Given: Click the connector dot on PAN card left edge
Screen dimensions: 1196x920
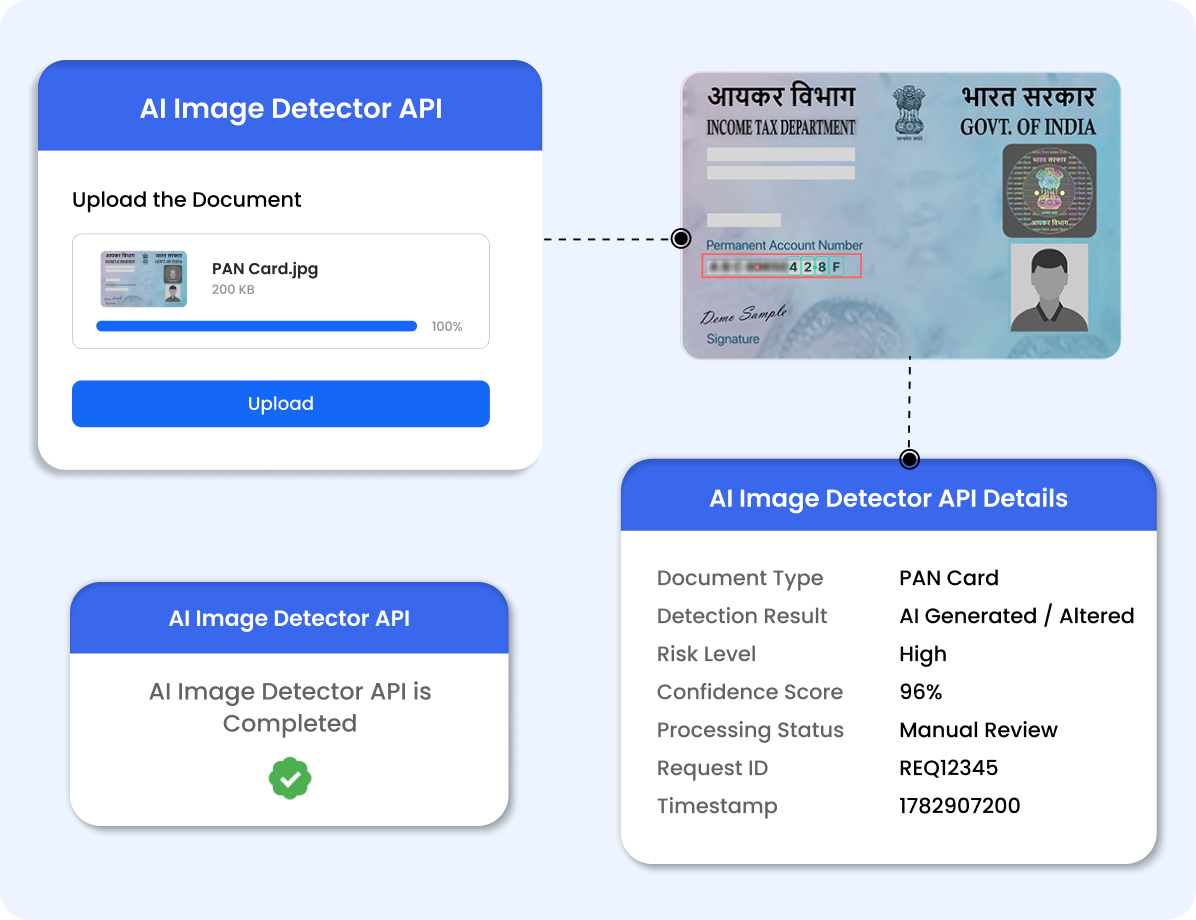Looking at the screenshot, I should point(681,239).
